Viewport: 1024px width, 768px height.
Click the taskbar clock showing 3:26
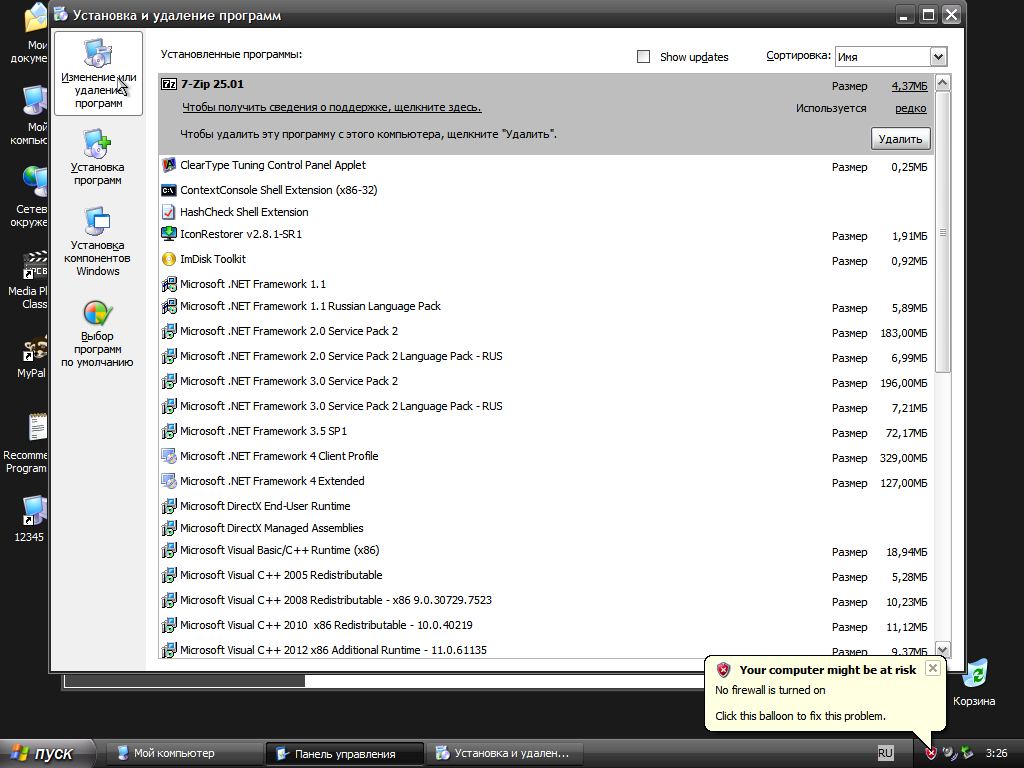(996, 753)
